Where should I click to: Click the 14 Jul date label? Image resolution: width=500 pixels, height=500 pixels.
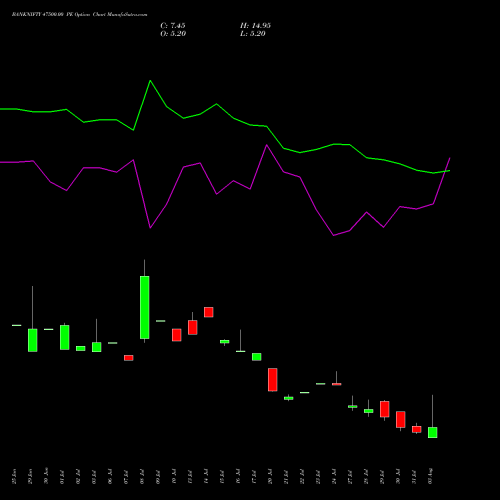click(207, 476)
